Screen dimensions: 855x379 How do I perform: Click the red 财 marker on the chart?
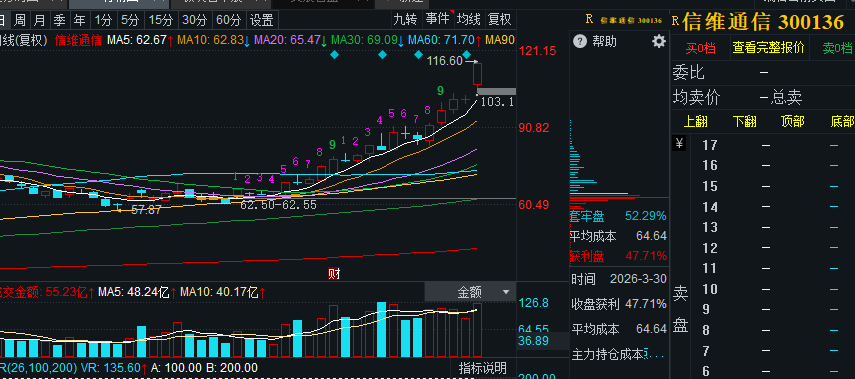[334, 274]
